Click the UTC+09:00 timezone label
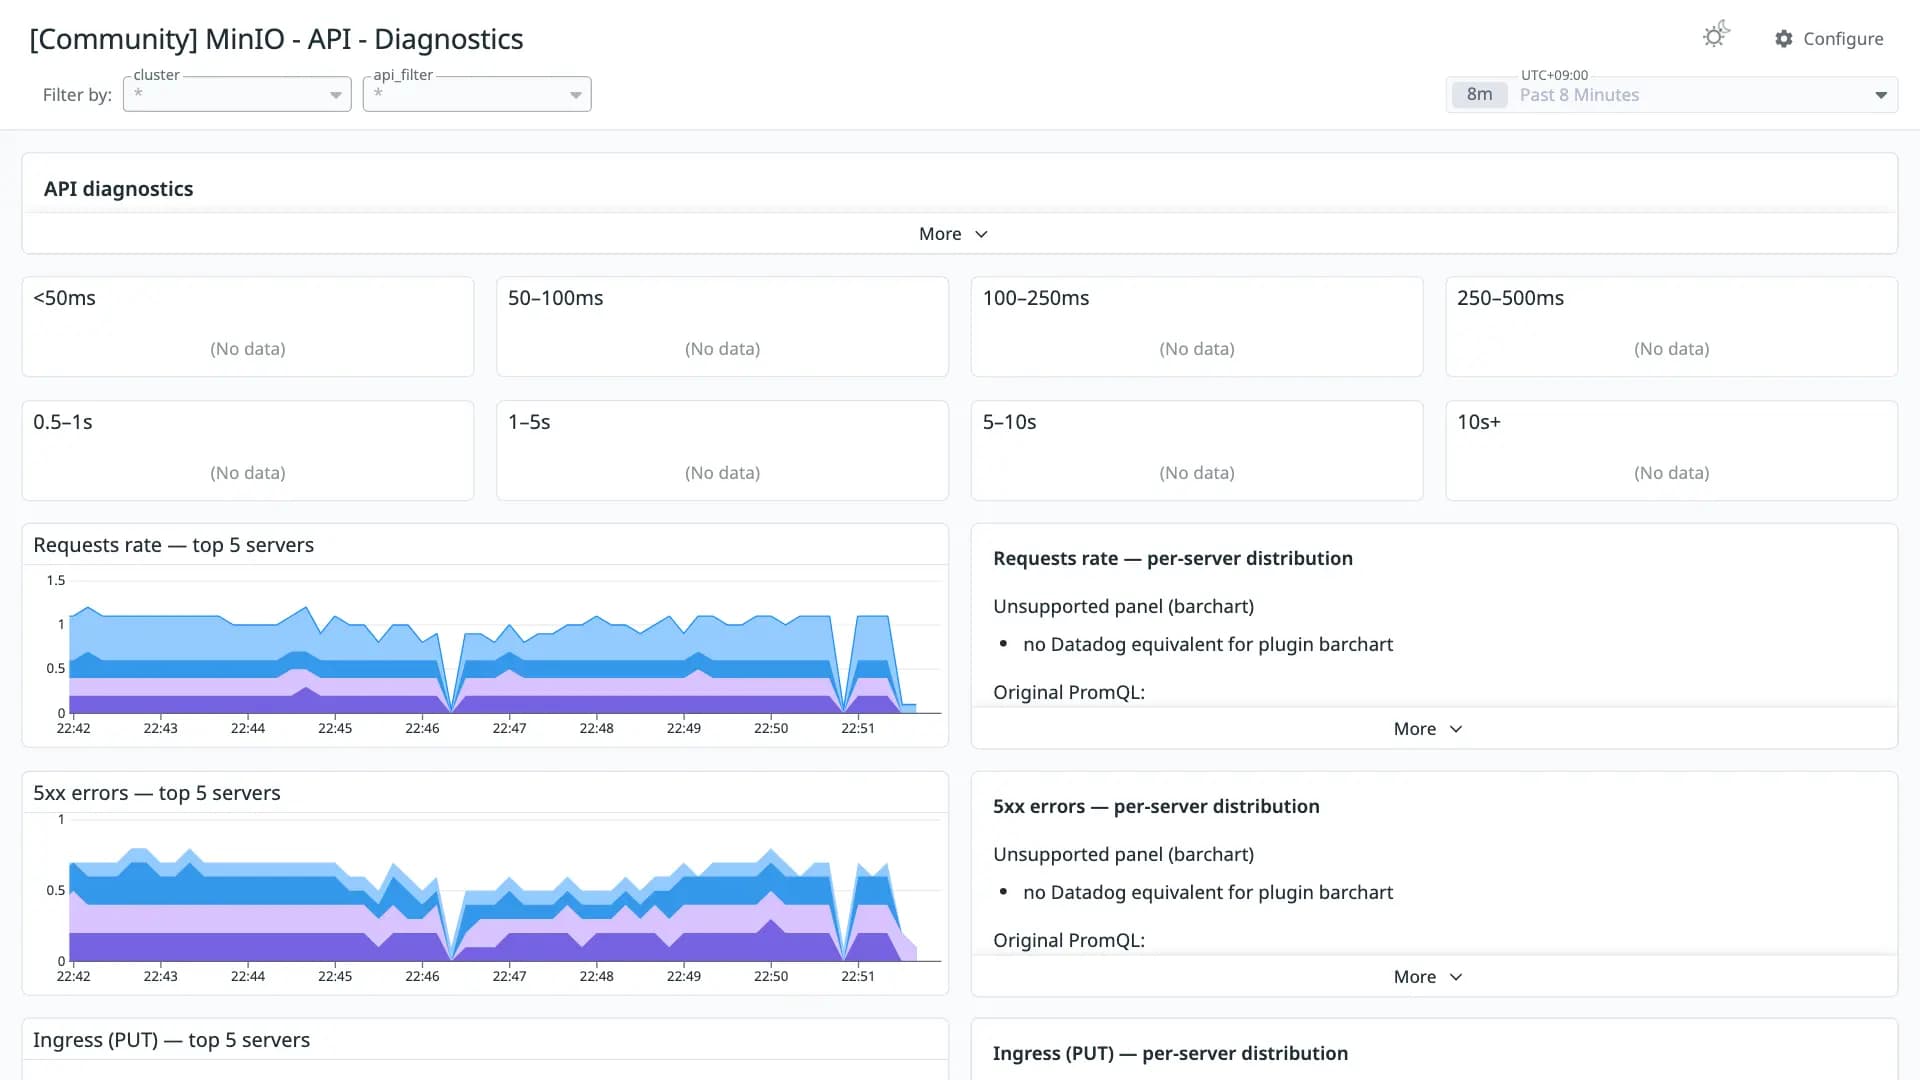This screenshot has width=1920, height=1080. 1554,75
